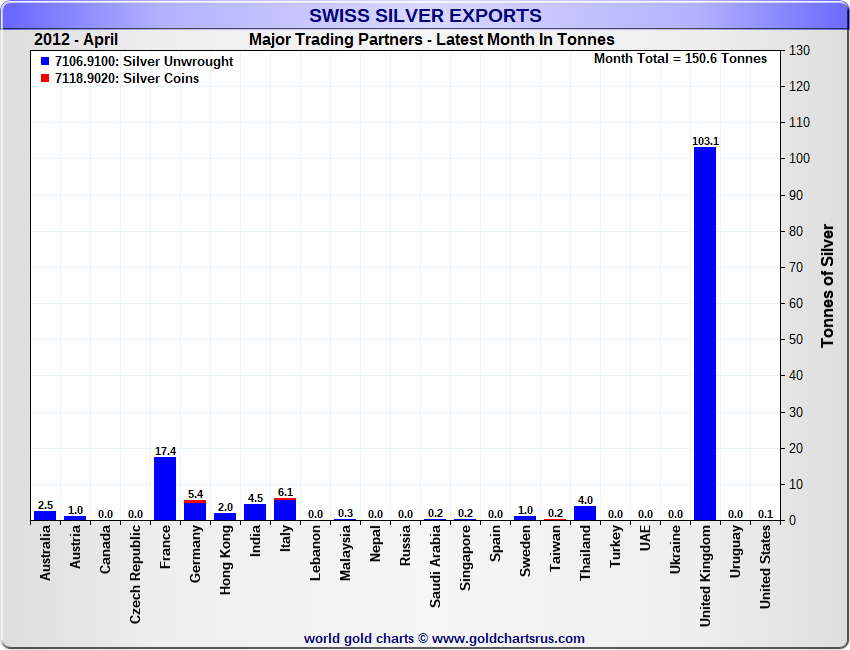Click the 7118.9020: Silver Coins legend text

click(127, 79)
